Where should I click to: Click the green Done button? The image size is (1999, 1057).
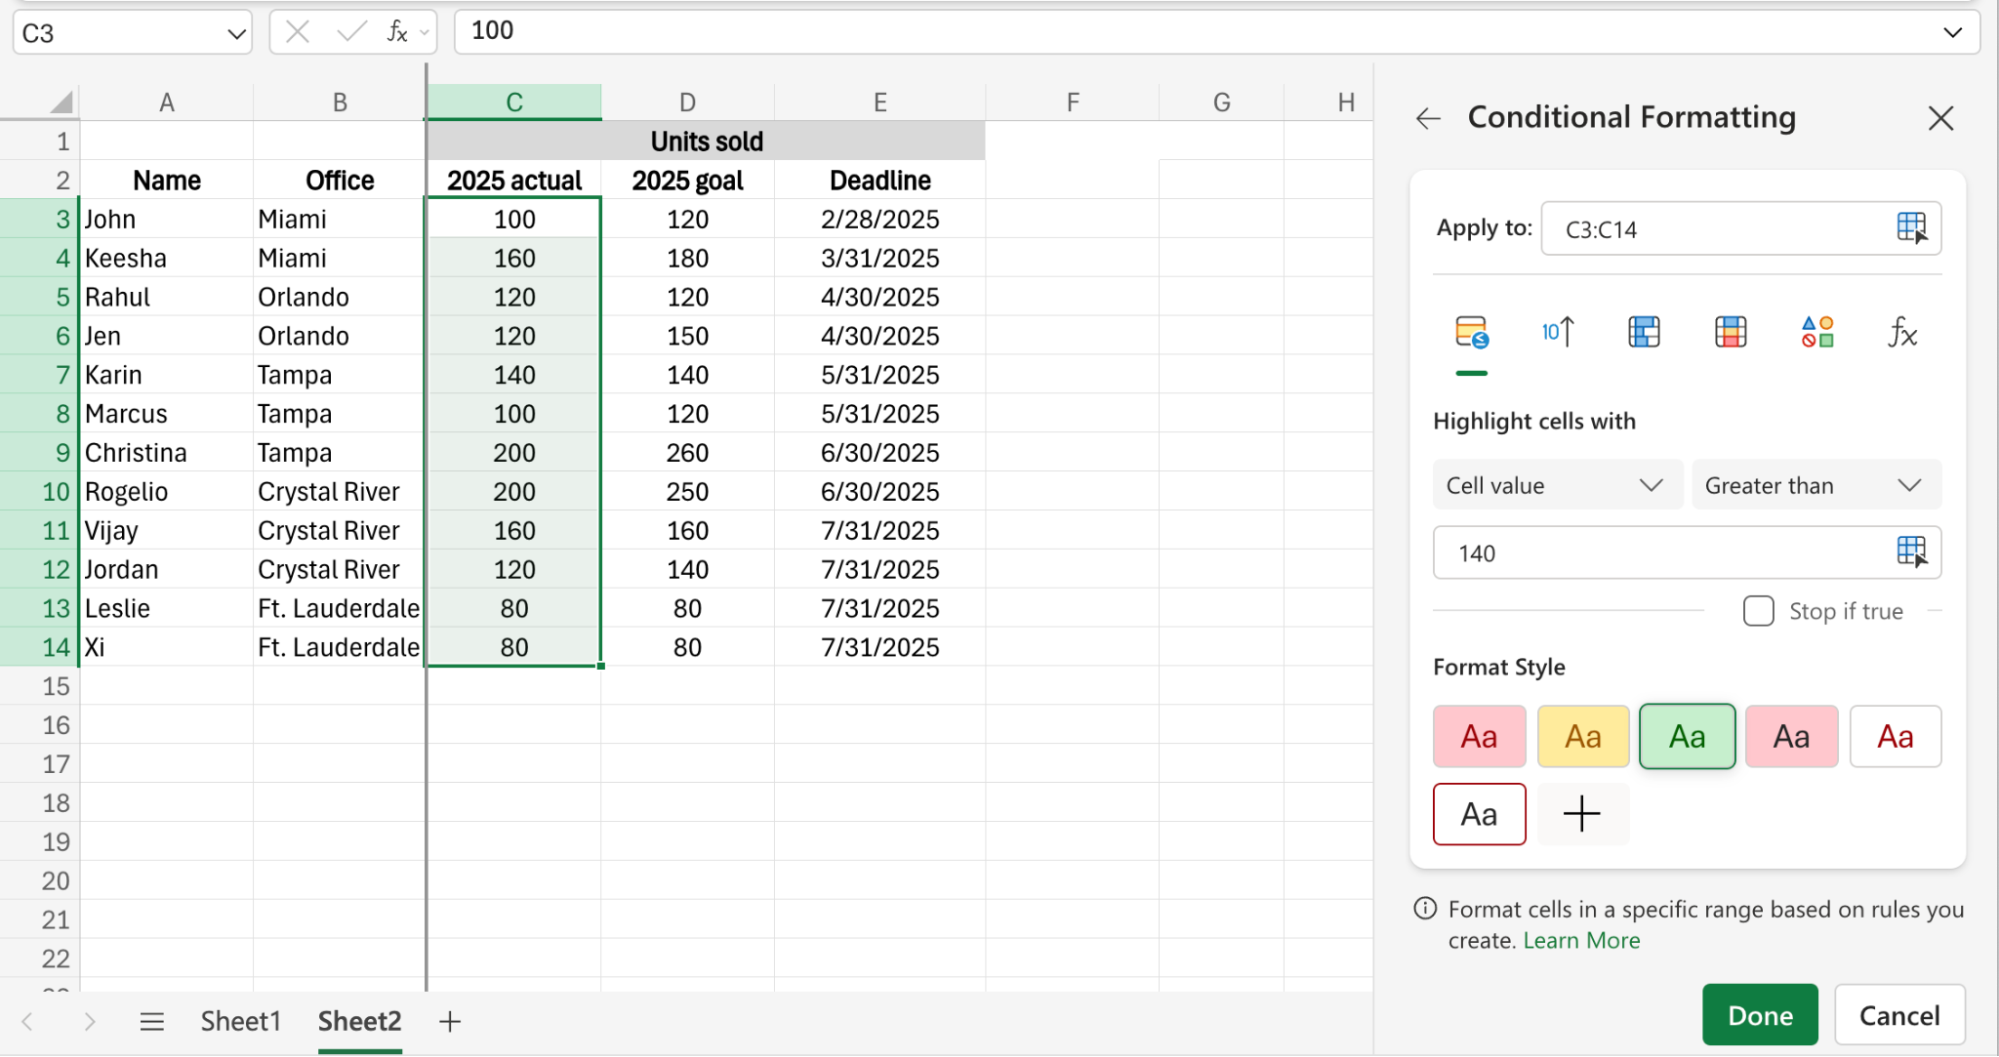(x=1760, y=1015)
